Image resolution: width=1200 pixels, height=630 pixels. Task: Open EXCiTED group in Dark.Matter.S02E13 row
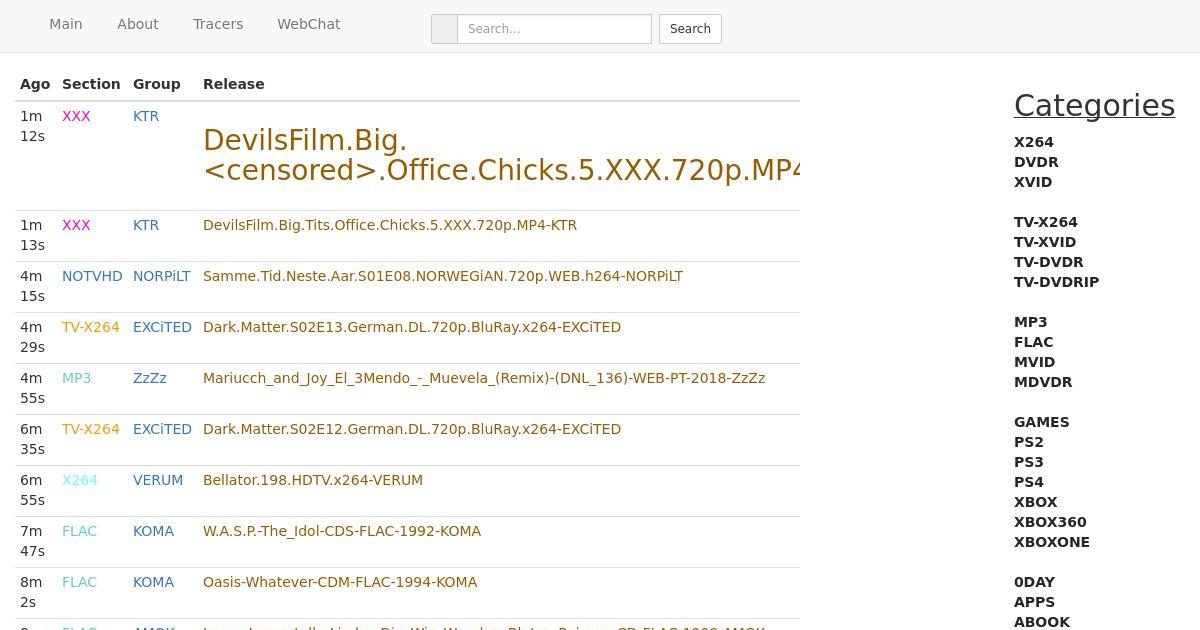point(162,327)
